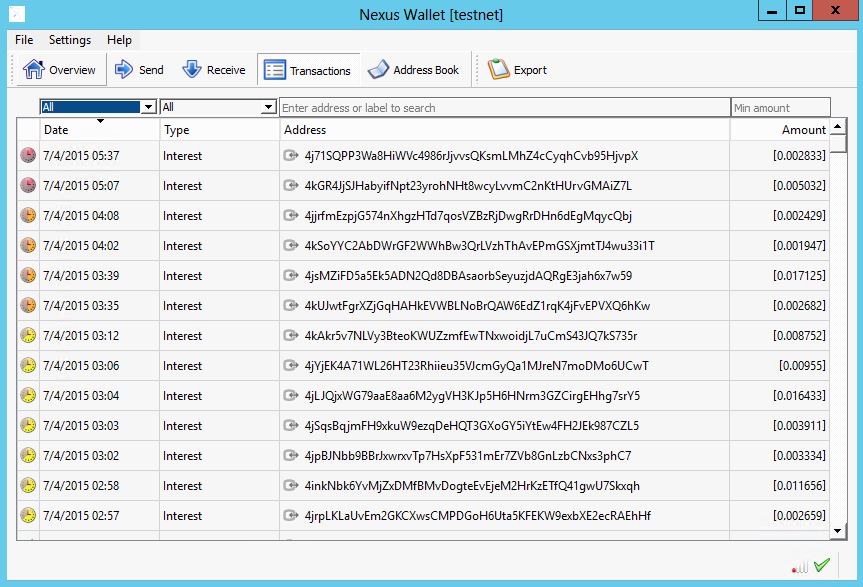Select the amount [0.00955]
Viewport: 863px width, 587px height.
[802, 366]
